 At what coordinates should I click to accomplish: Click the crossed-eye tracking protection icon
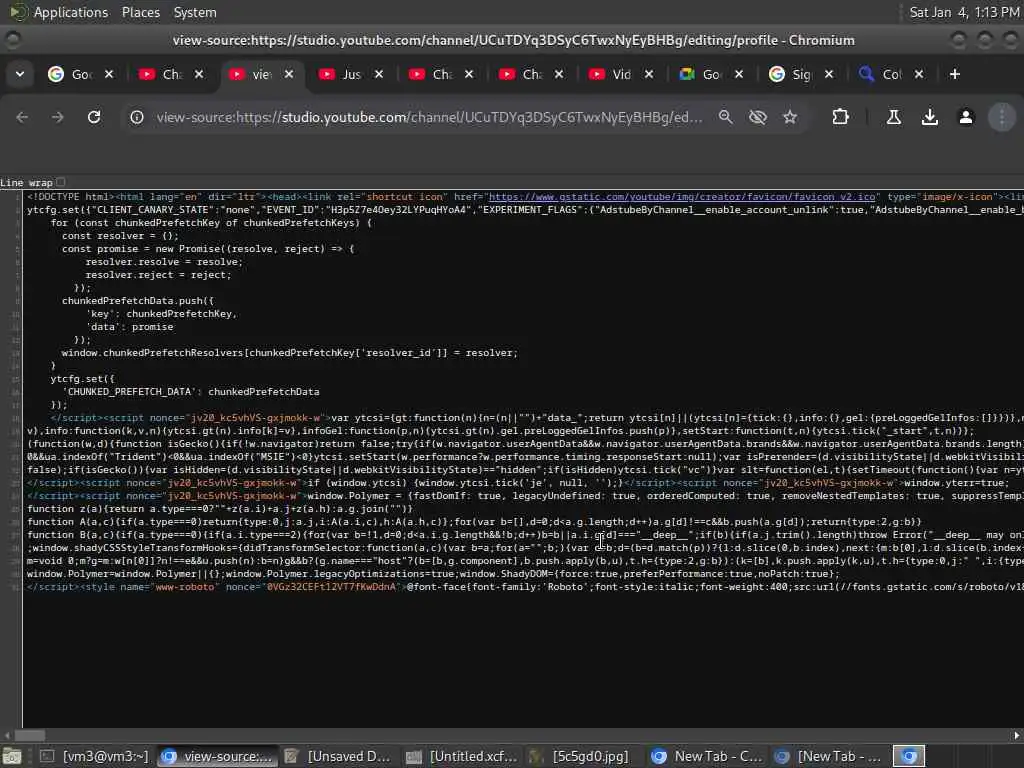pos(758,117)
